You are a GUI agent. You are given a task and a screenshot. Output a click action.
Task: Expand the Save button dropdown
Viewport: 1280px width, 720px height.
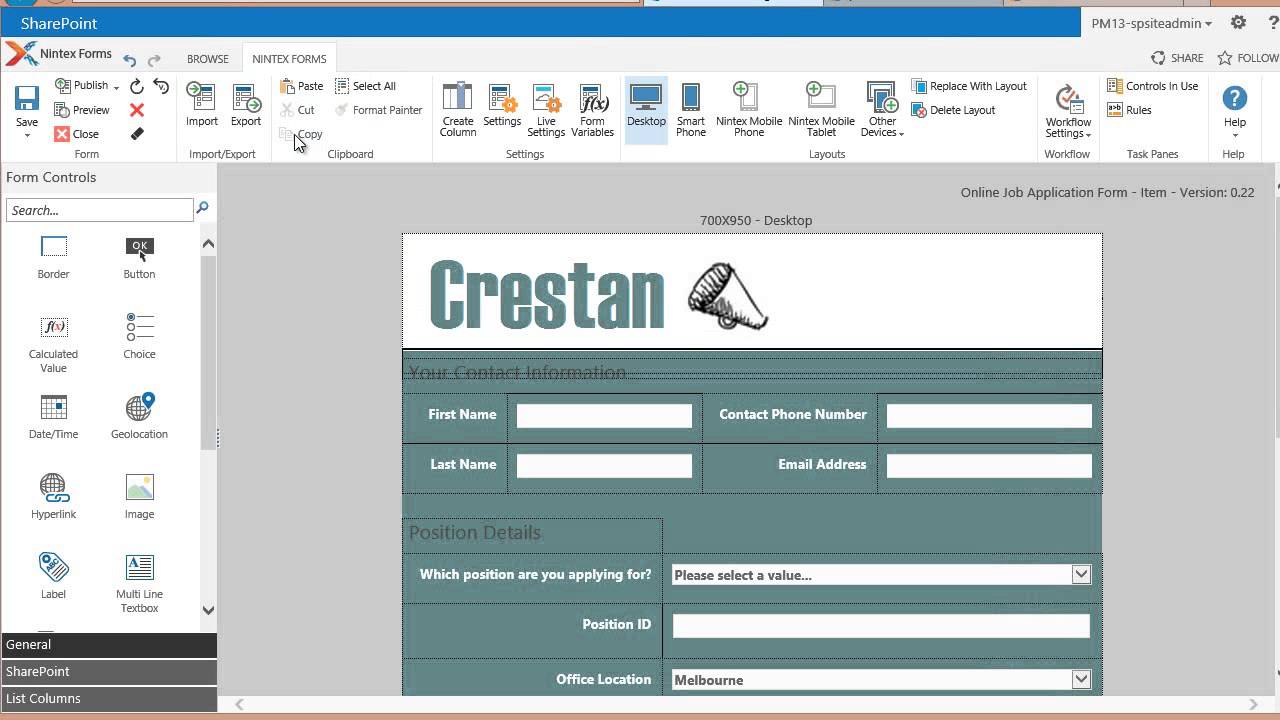27,135
